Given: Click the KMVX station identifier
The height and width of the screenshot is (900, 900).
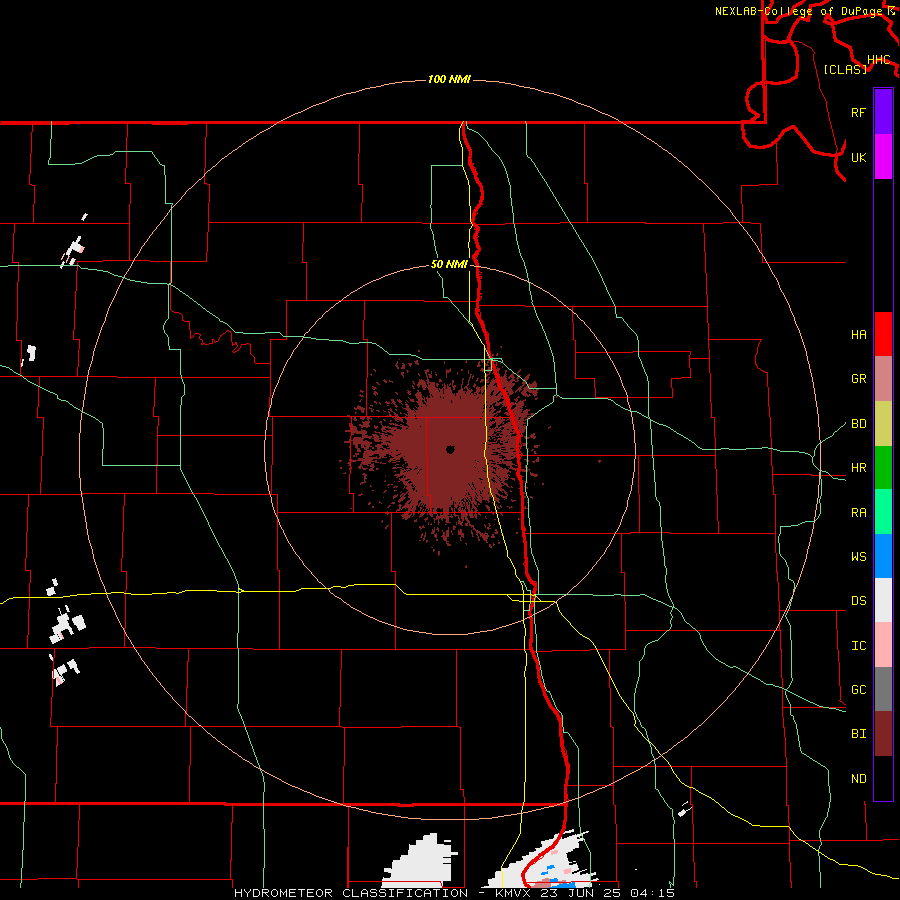Looking at the screenshot, I should [x=515, y=893].
